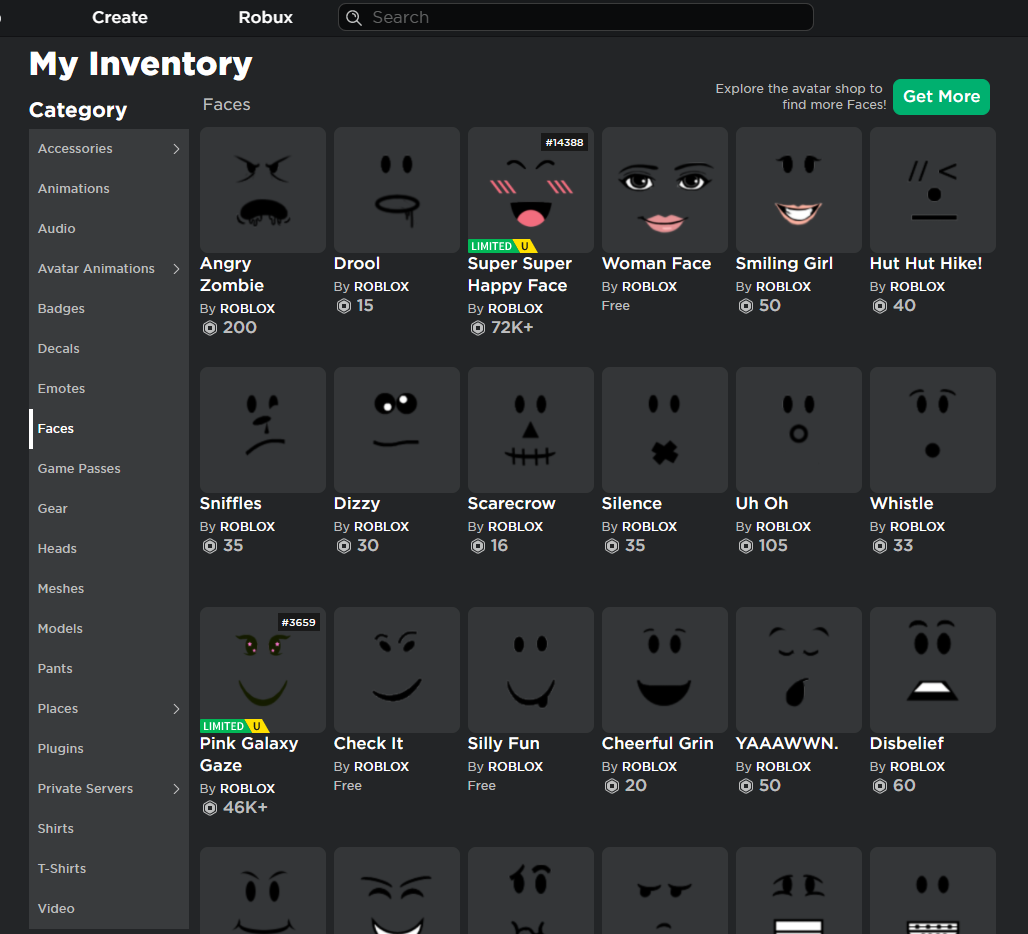
Task: Switch to the Heads category
Action: coord(109,549)
